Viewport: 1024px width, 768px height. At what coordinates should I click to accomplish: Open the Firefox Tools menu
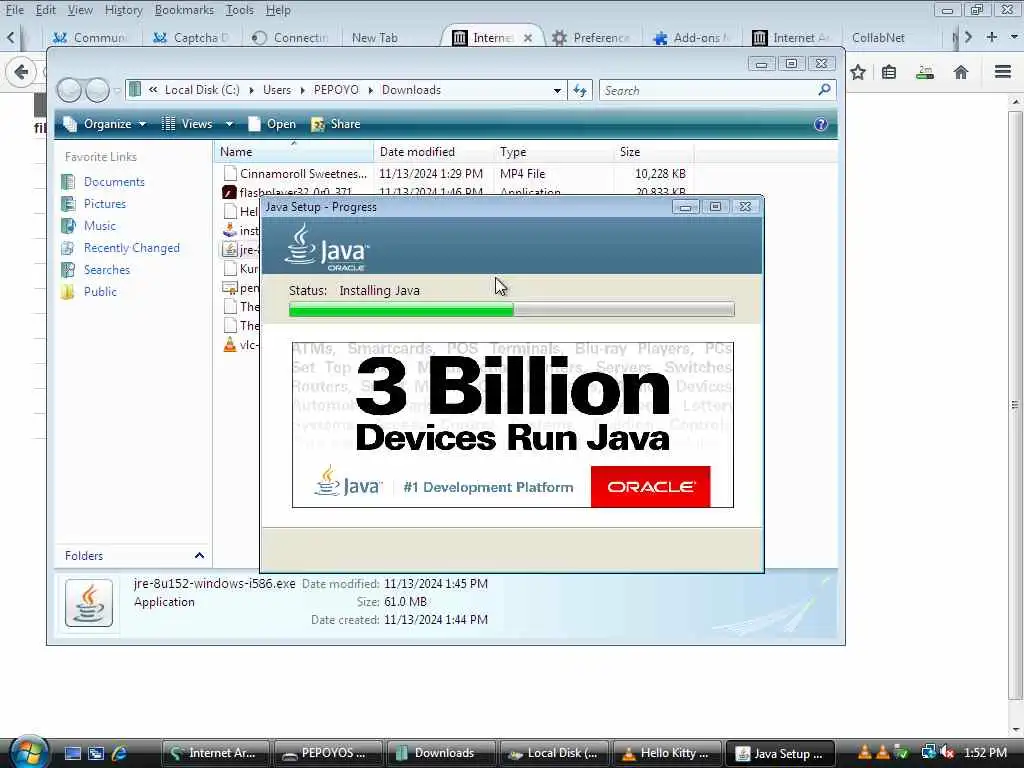tap(240, 10)
